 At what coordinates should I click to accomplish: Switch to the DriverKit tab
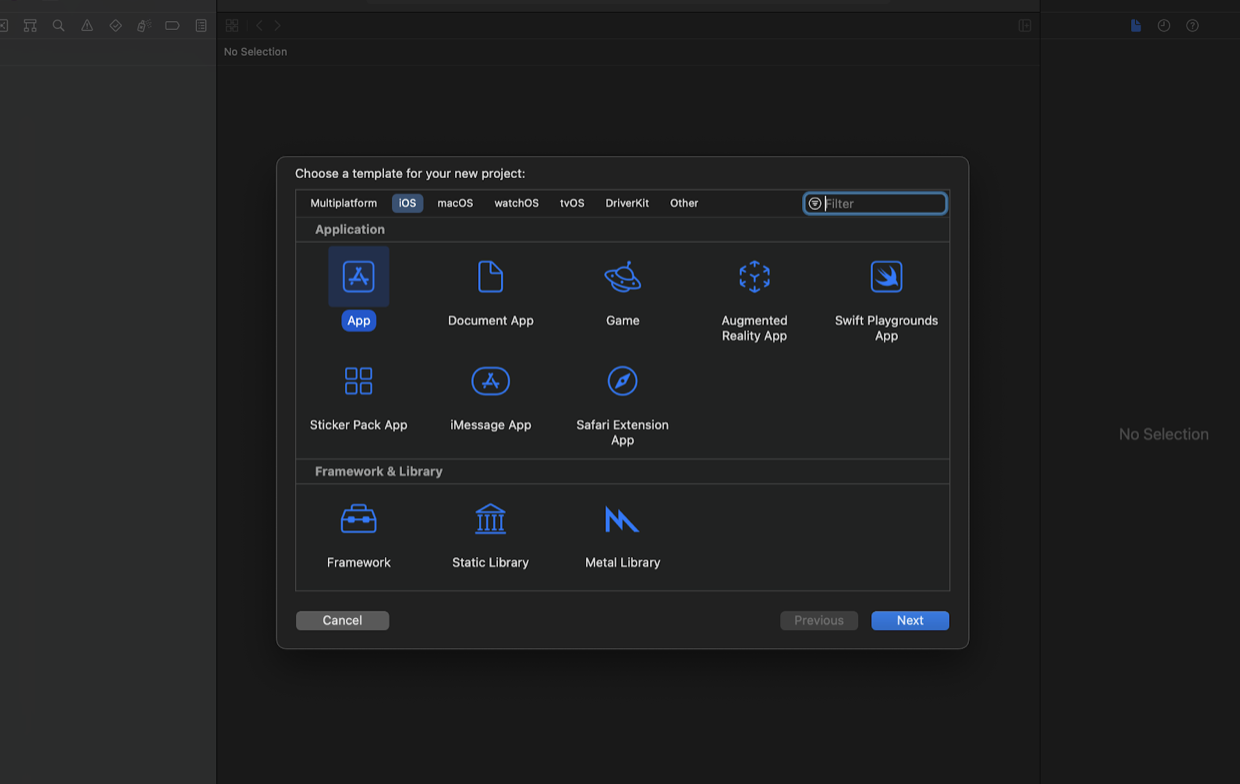tap(627, 203)
